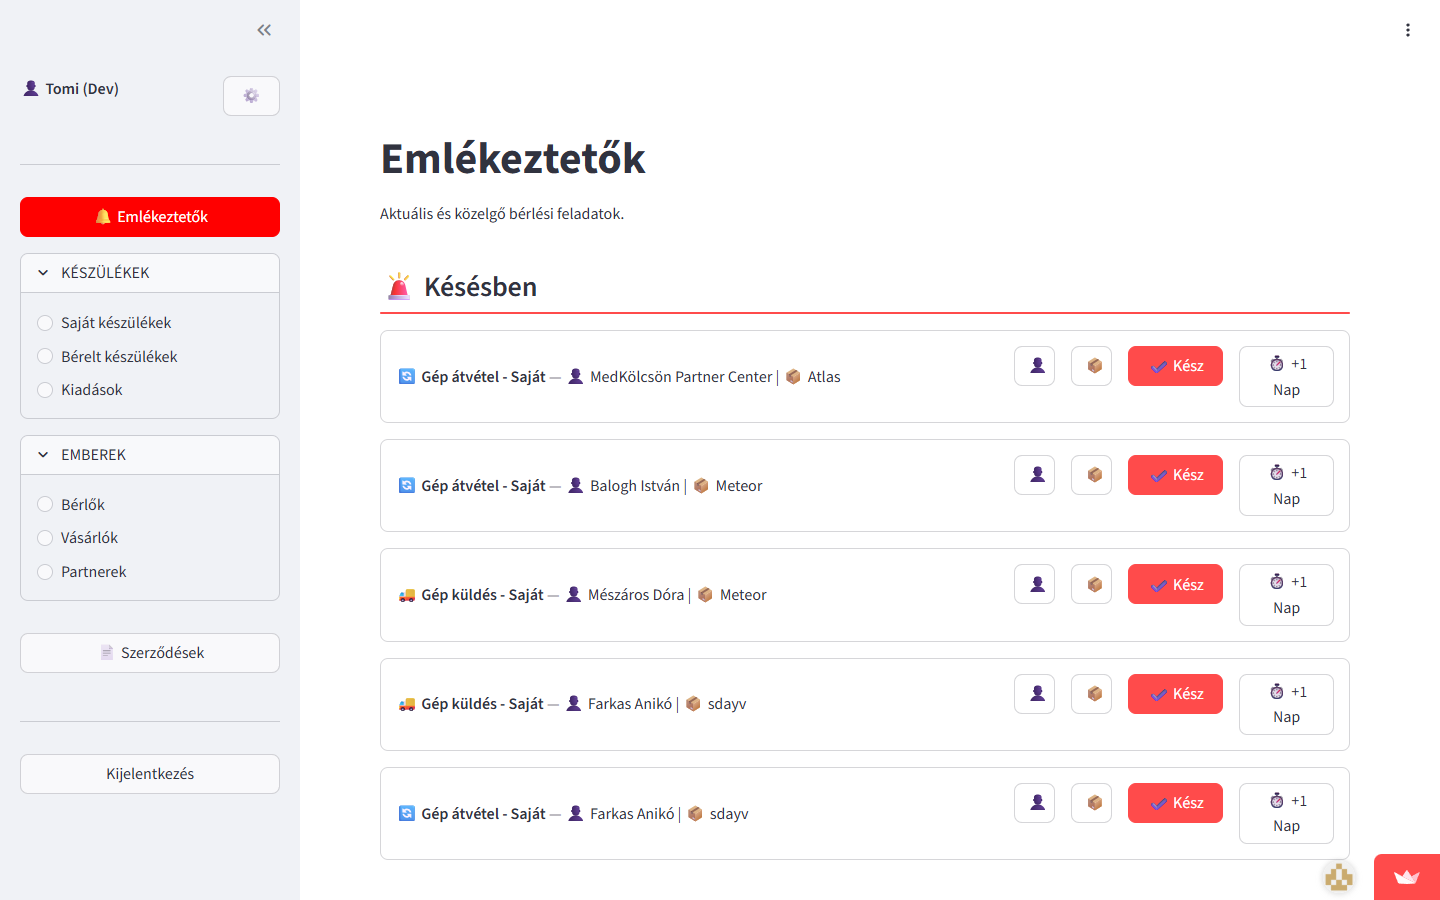Collapse the KÉSZÜLÉKEK section
This screenshot has height=900, width=1440.
coord(43,273)
